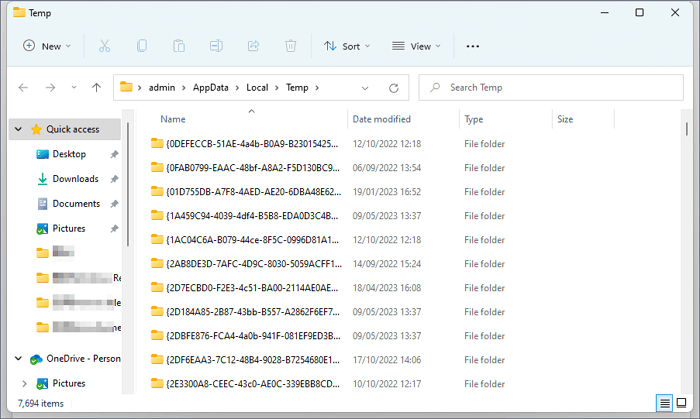700x419 pixels.
Task: Collapse the OneDrive - Personal node
Action: click(x=18, y=358)
